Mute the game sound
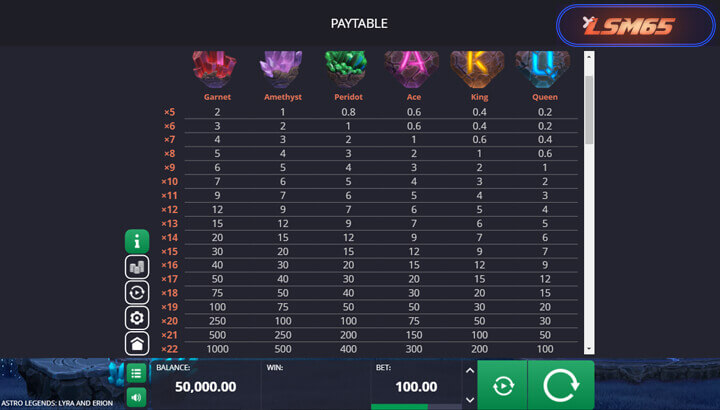Screen dimensions: 720x410 [137, 397]
